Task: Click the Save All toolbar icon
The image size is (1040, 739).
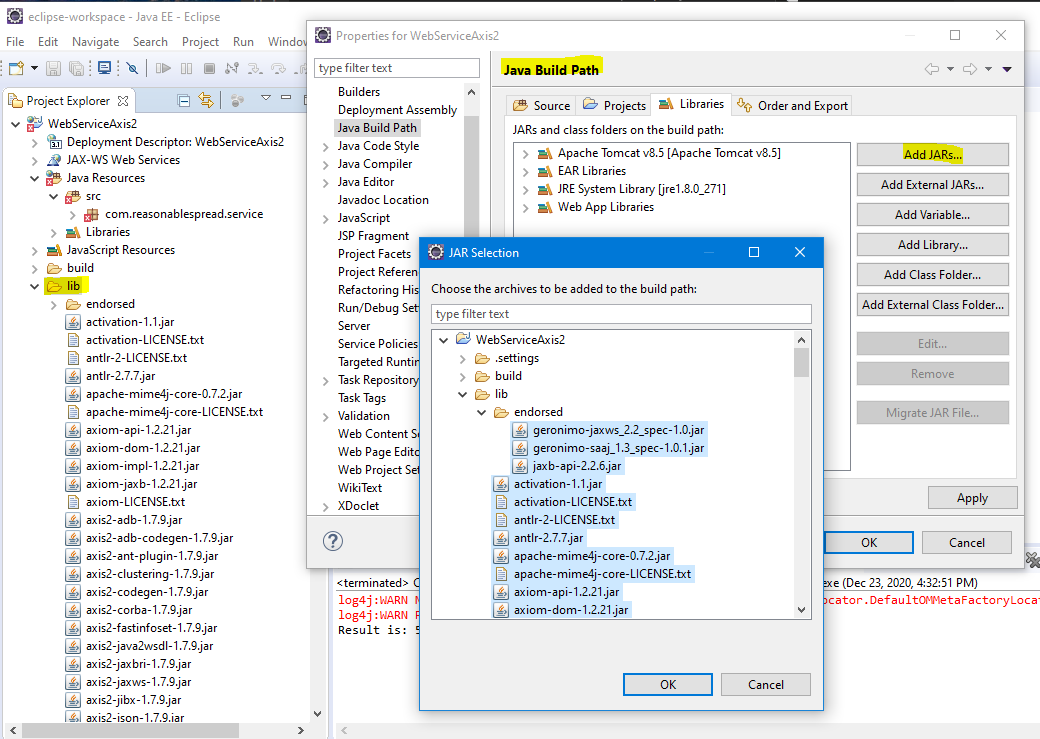Action: coord(77,68)
